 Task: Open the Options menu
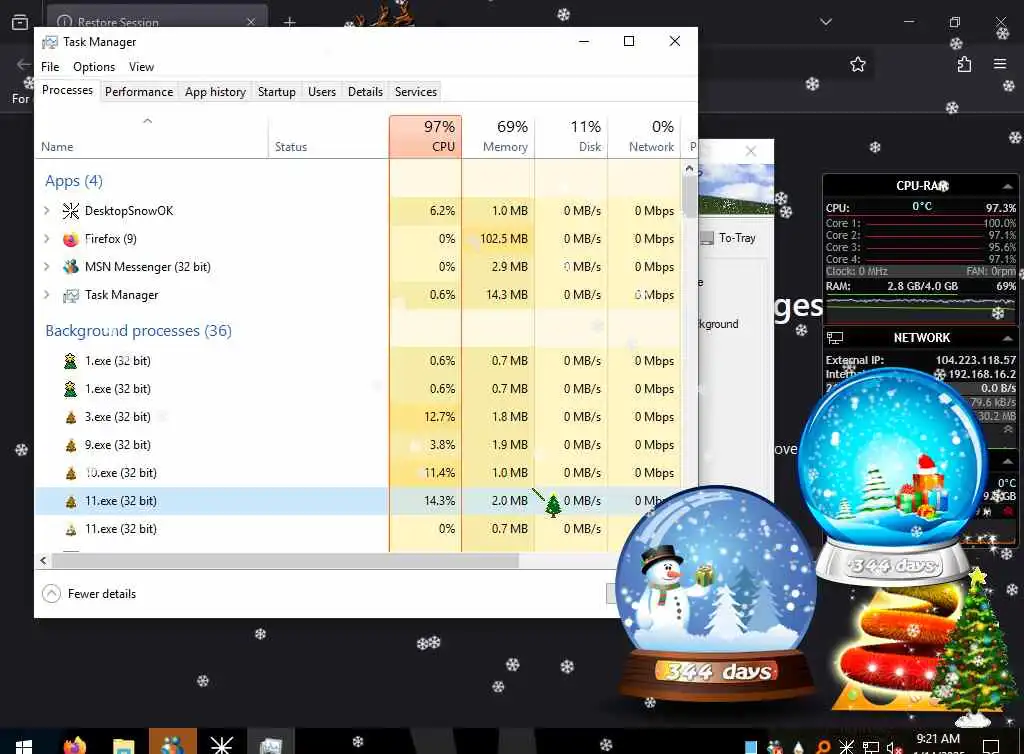94,67
